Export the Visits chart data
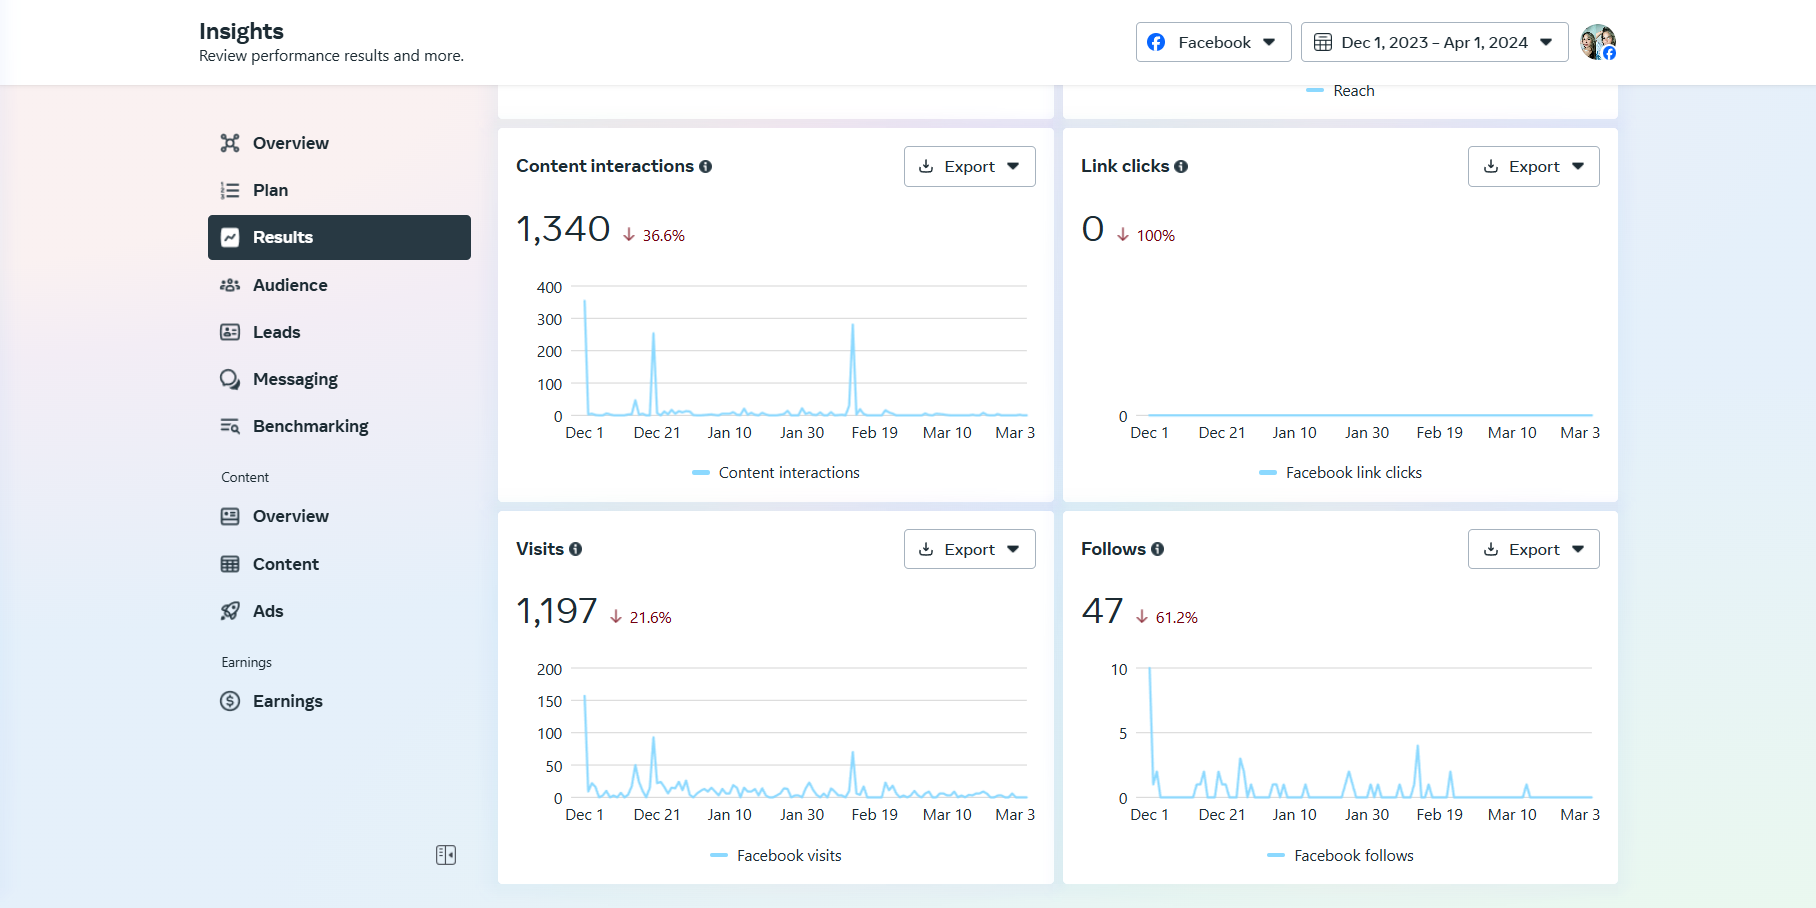Screen dimensions: 1816x908 pyautogui.click(x=969, y=549)
